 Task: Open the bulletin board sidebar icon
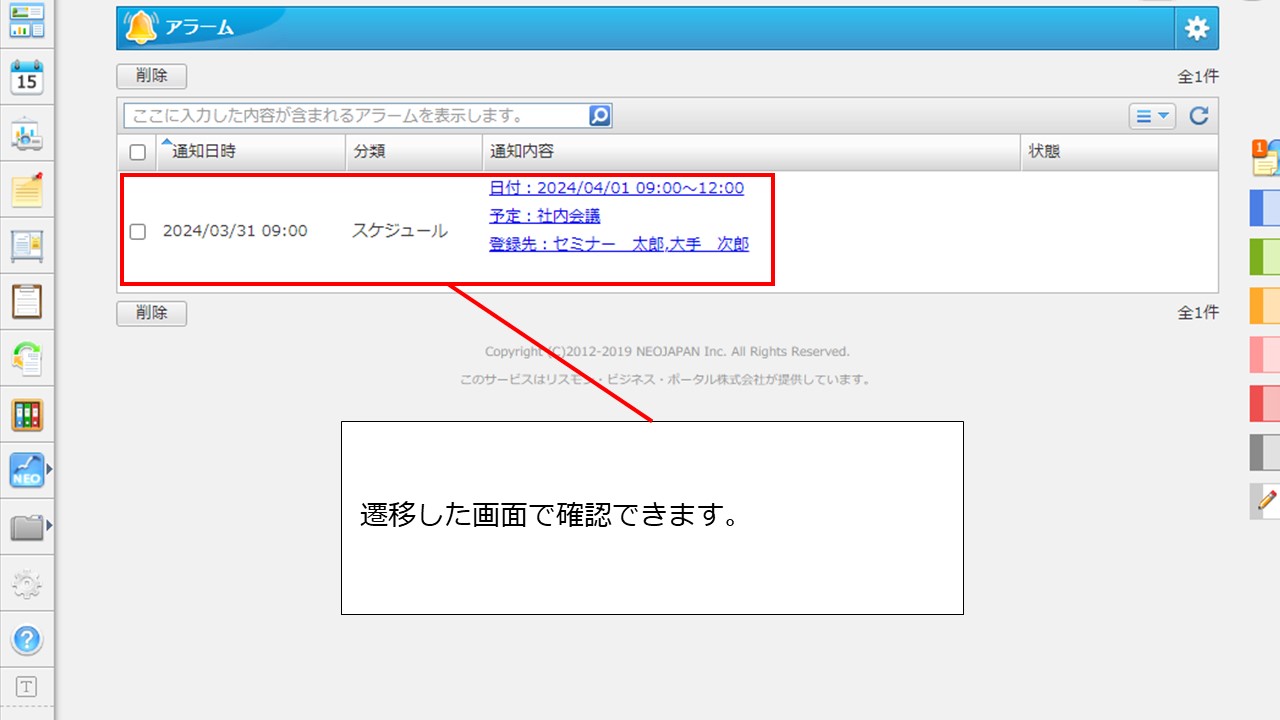click(x=26, y=246)
